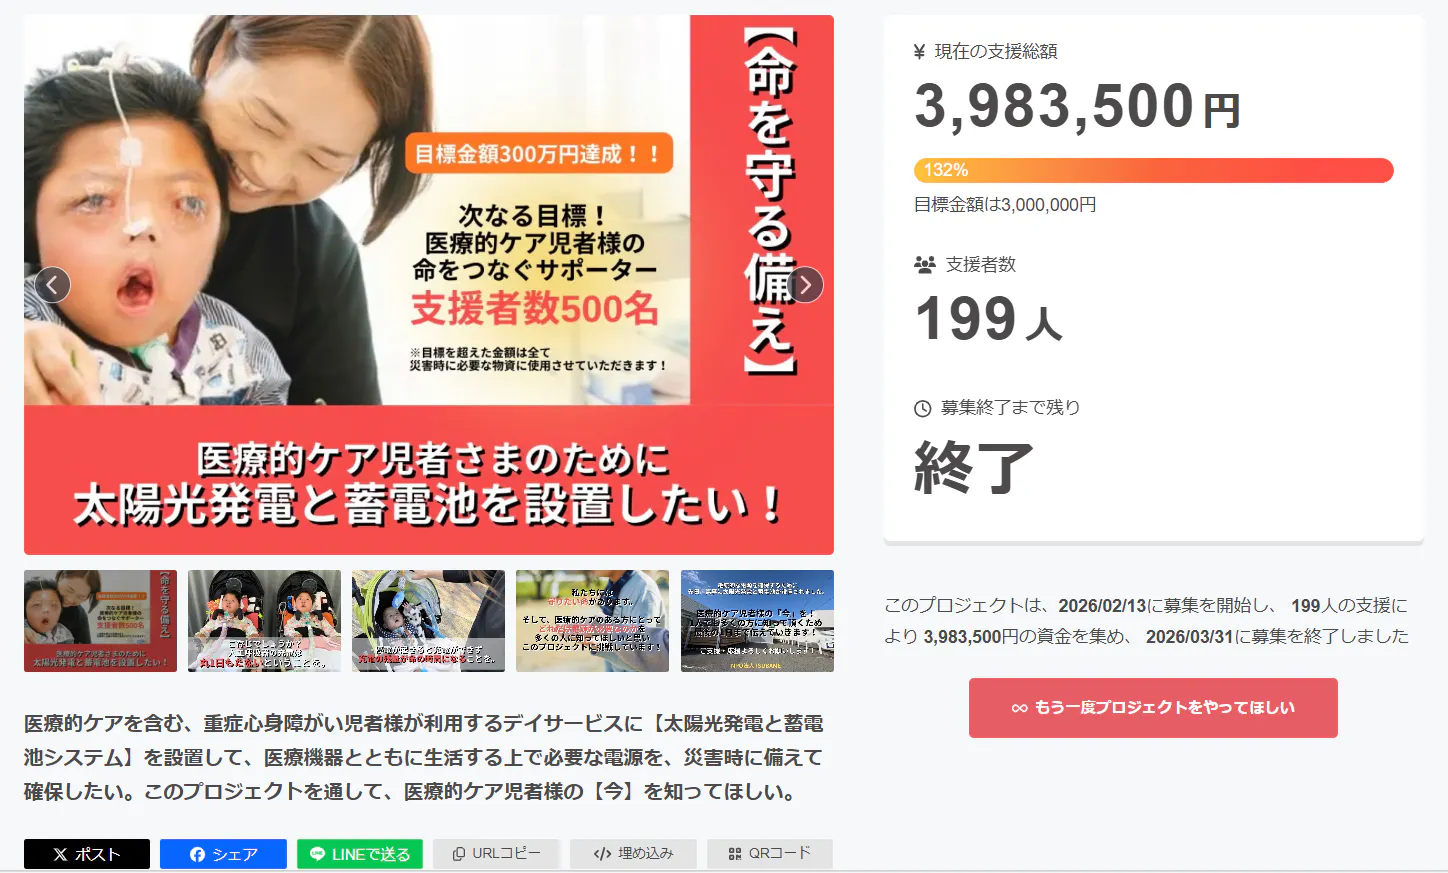Copy the project link with URLコピー
This screenshot has width=1448, height=873.
tap(496, 854)
